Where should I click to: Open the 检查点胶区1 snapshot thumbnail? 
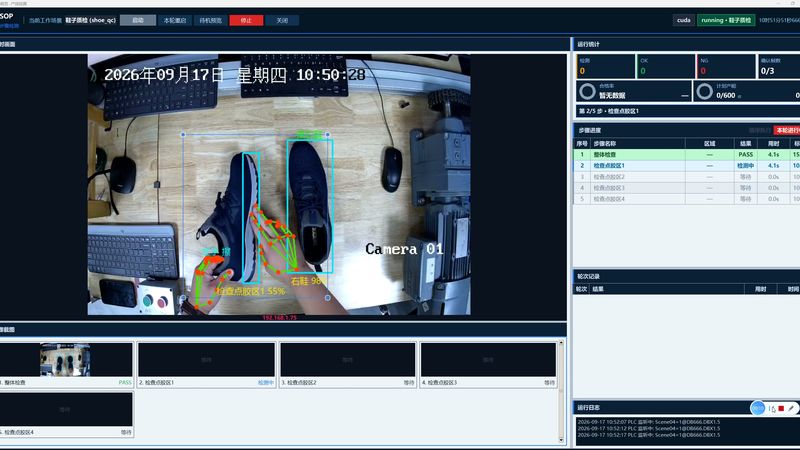tap(207, 360)
